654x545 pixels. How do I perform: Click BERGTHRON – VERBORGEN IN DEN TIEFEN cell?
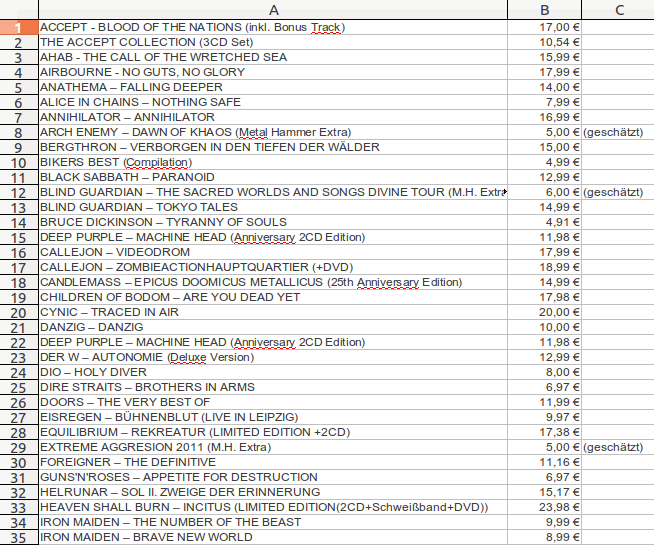[273, 148]
